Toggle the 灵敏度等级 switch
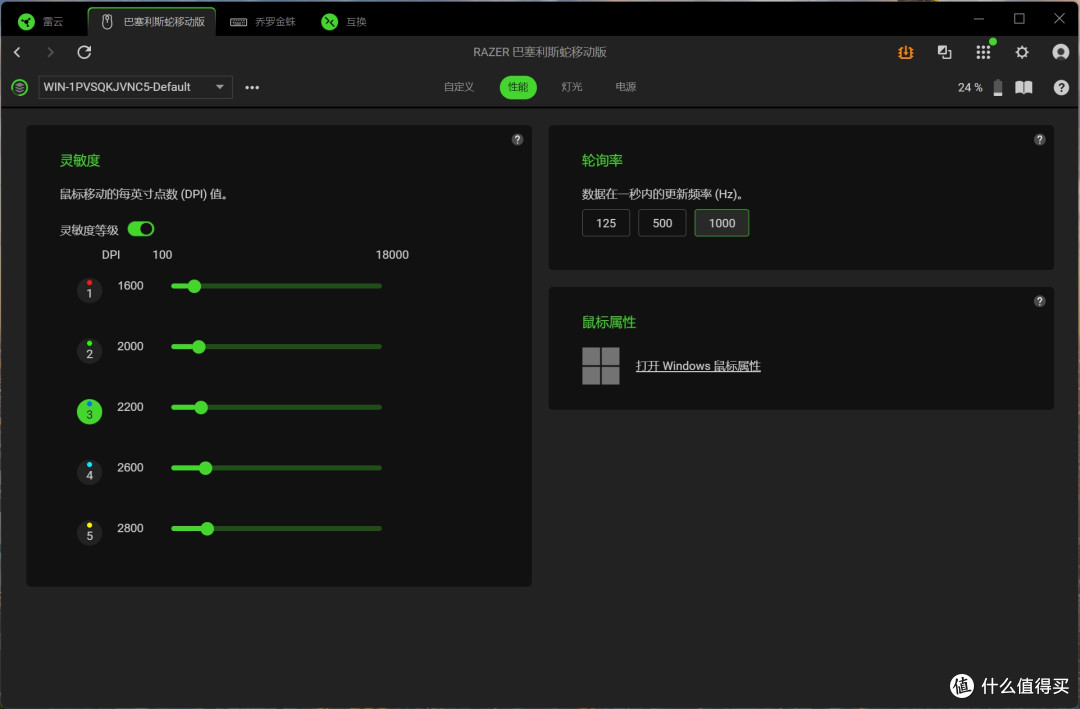1080x709 pixels. pos(141,229)
